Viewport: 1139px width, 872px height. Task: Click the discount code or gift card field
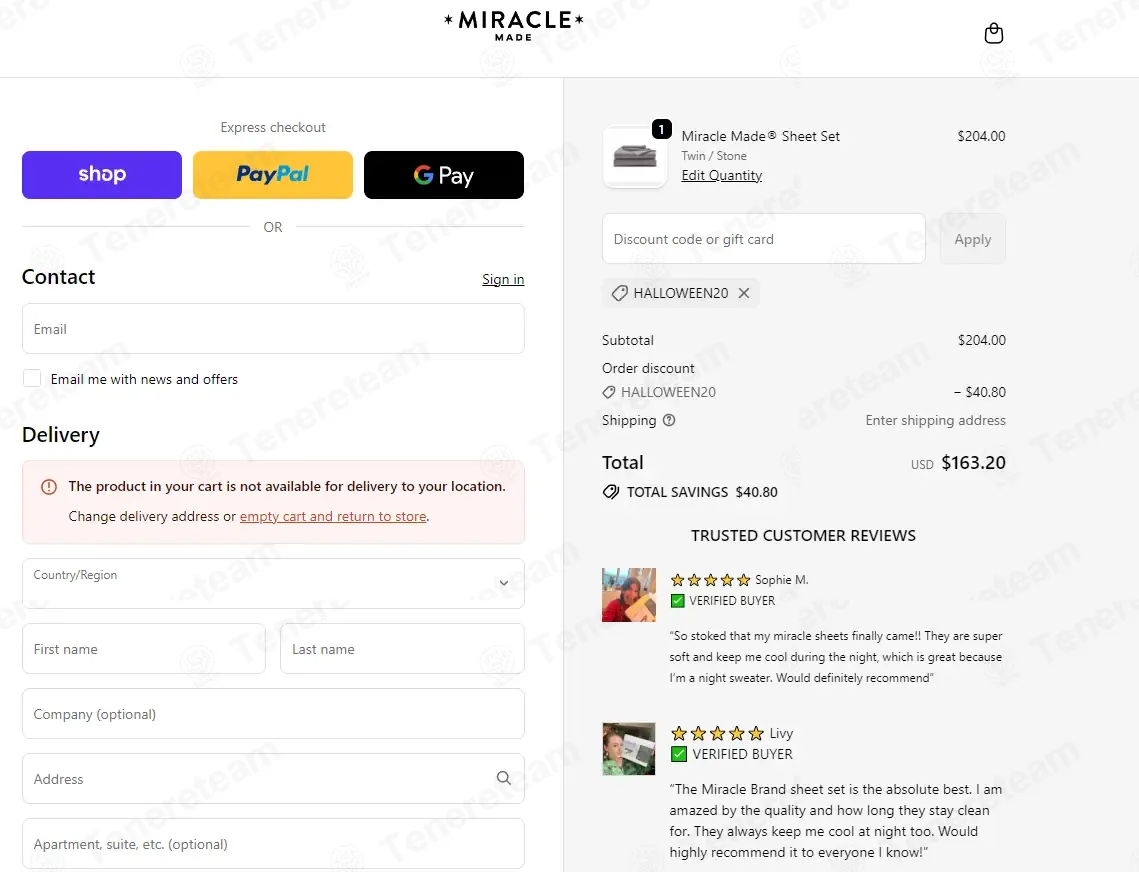click(x=763, y=239)
